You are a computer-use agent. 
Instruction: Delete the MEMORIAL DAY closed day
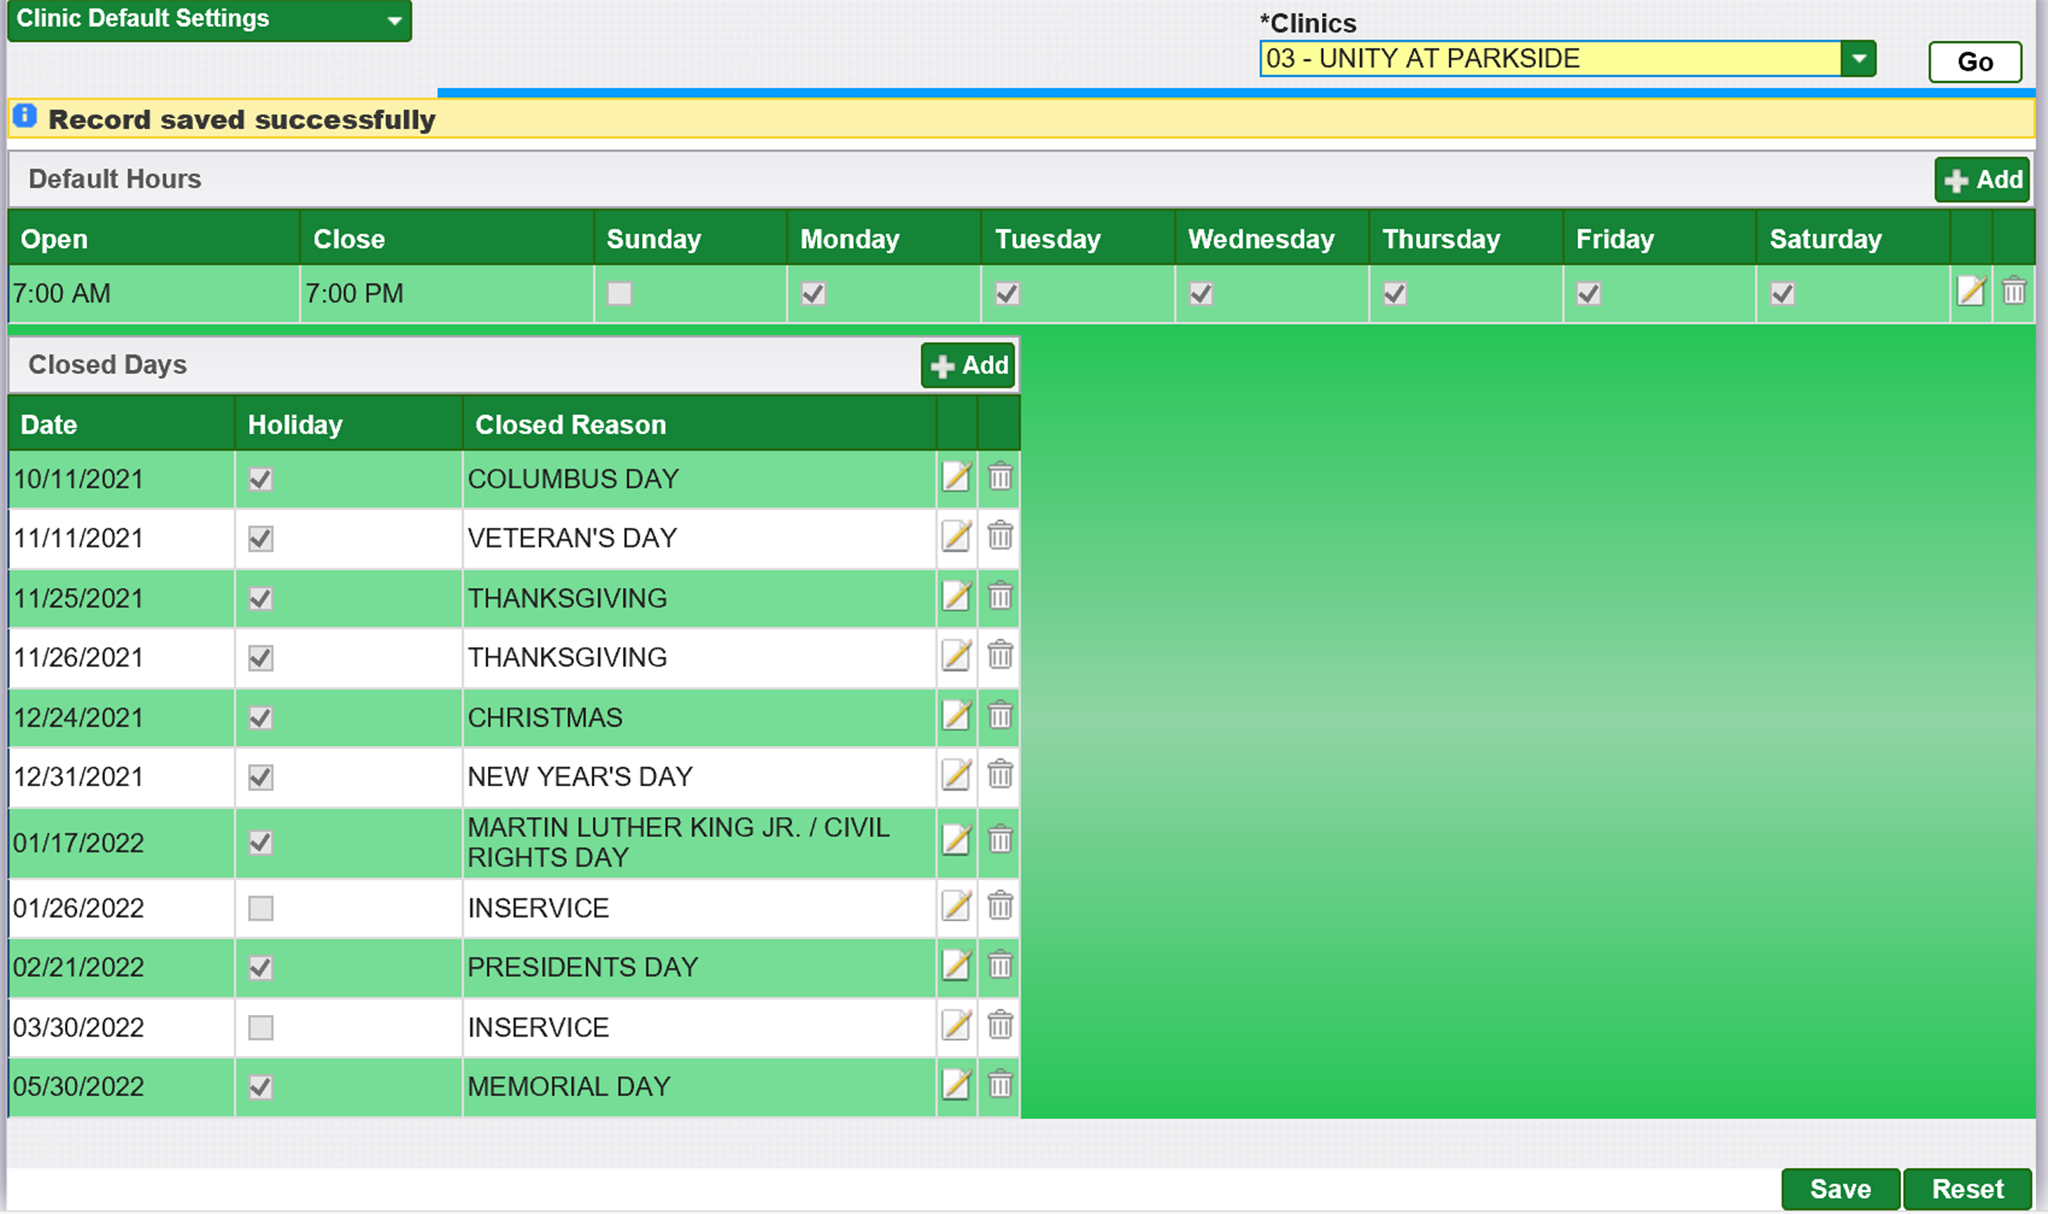pyautogui.click(x=1000, y=1085)
